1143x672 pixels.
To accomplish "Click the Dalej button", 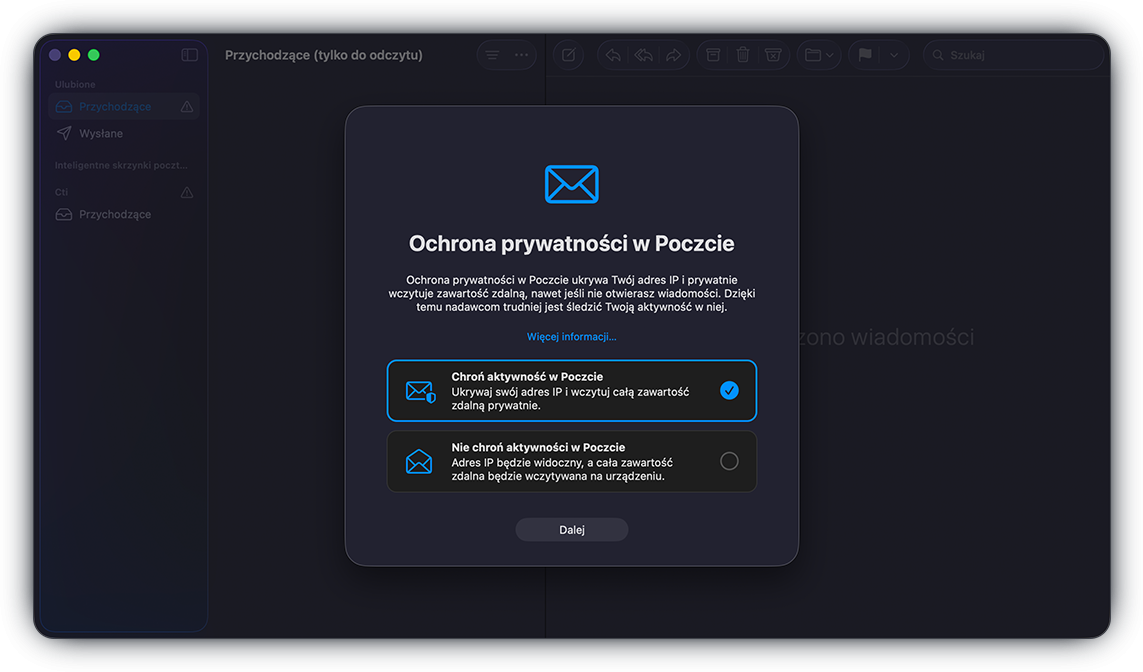I will click(x=571, y=529).
